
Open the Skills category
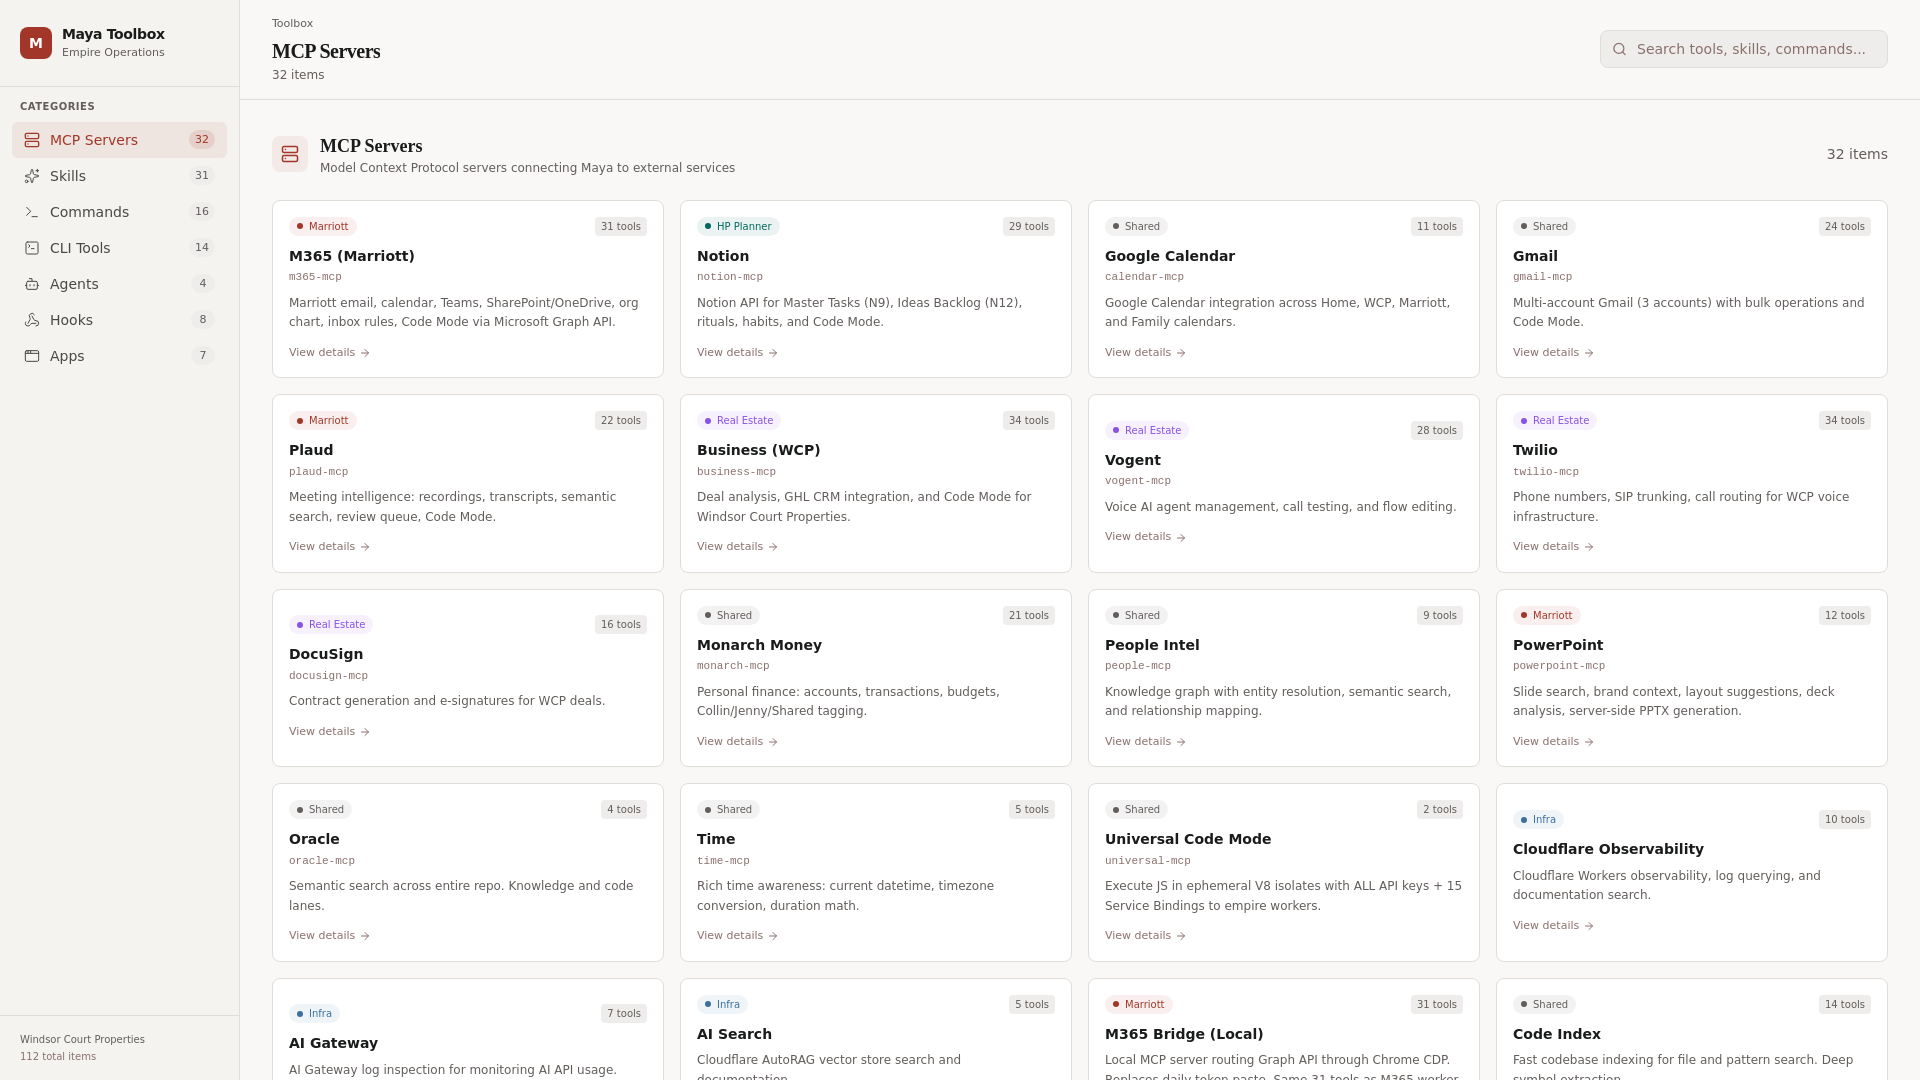coord(119,176)
